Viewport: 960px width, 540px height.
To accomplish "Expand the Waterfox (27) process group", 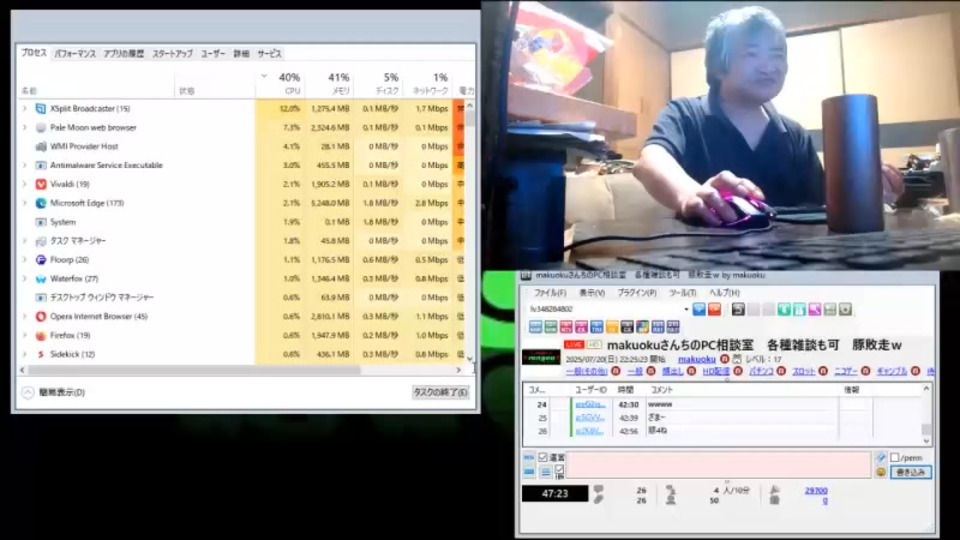I will (x=24, y=279).
